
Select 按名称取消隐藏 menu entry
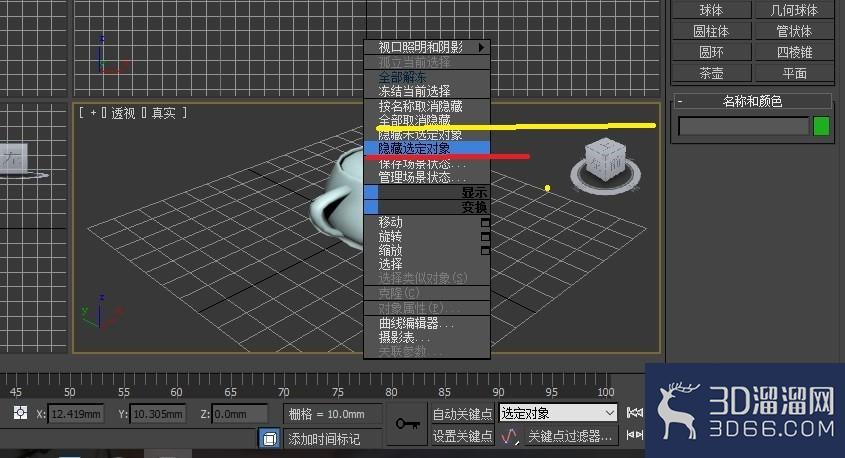427,106
